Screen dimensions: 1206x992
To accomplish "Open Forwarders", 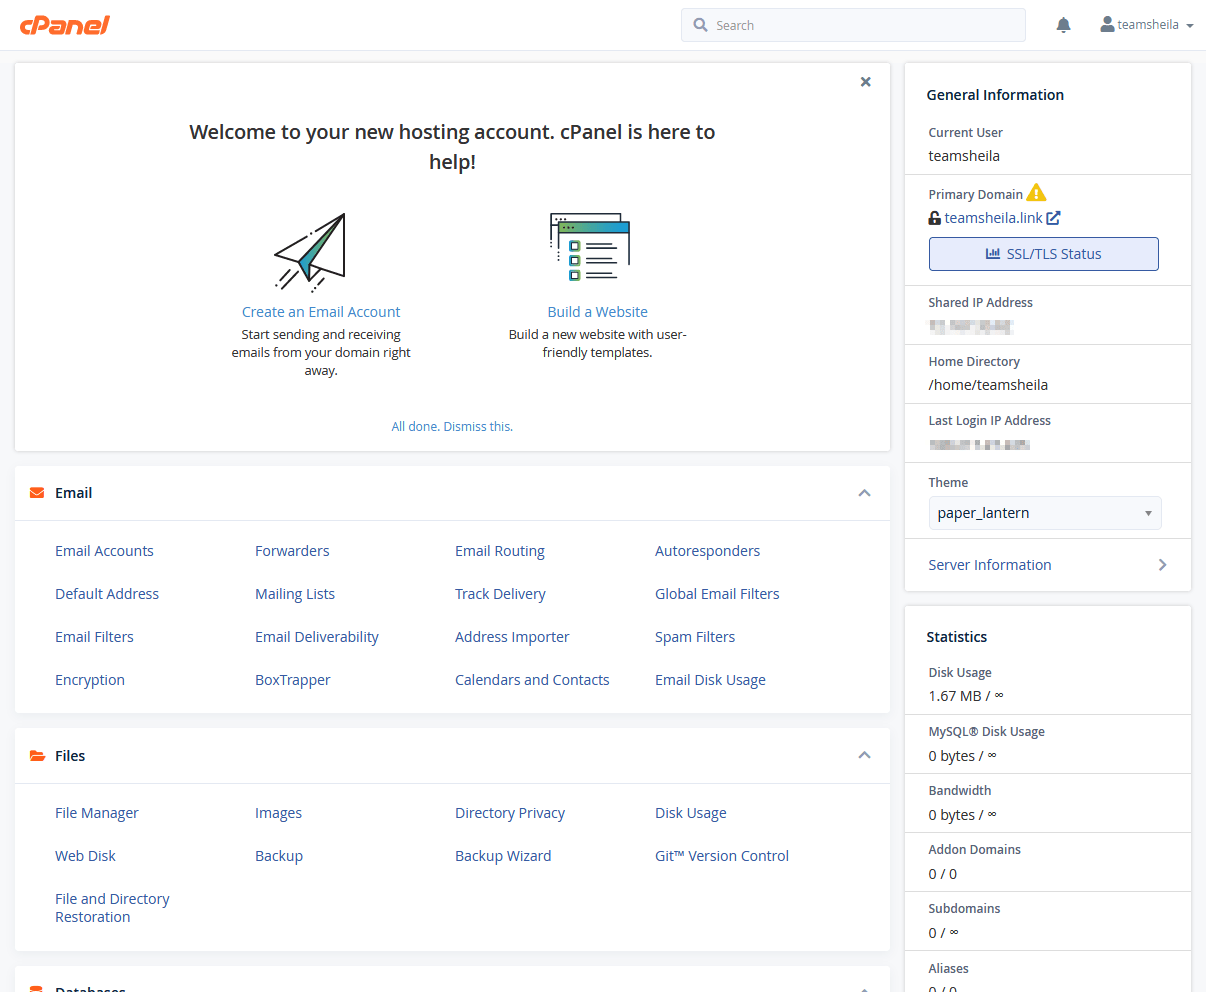I will click(292, 551).
